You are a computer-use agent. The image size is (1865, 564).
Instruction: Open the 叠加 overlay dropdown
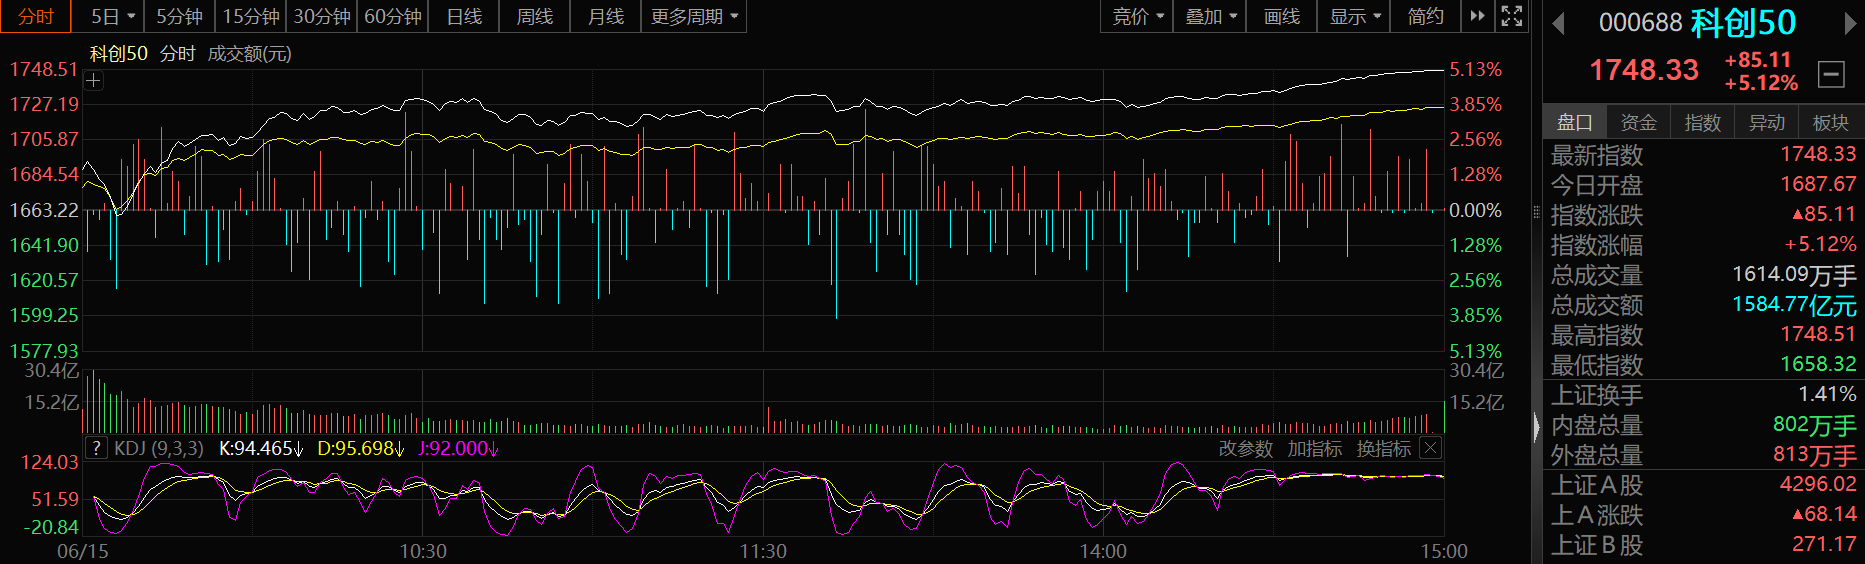pos(1210,16)
